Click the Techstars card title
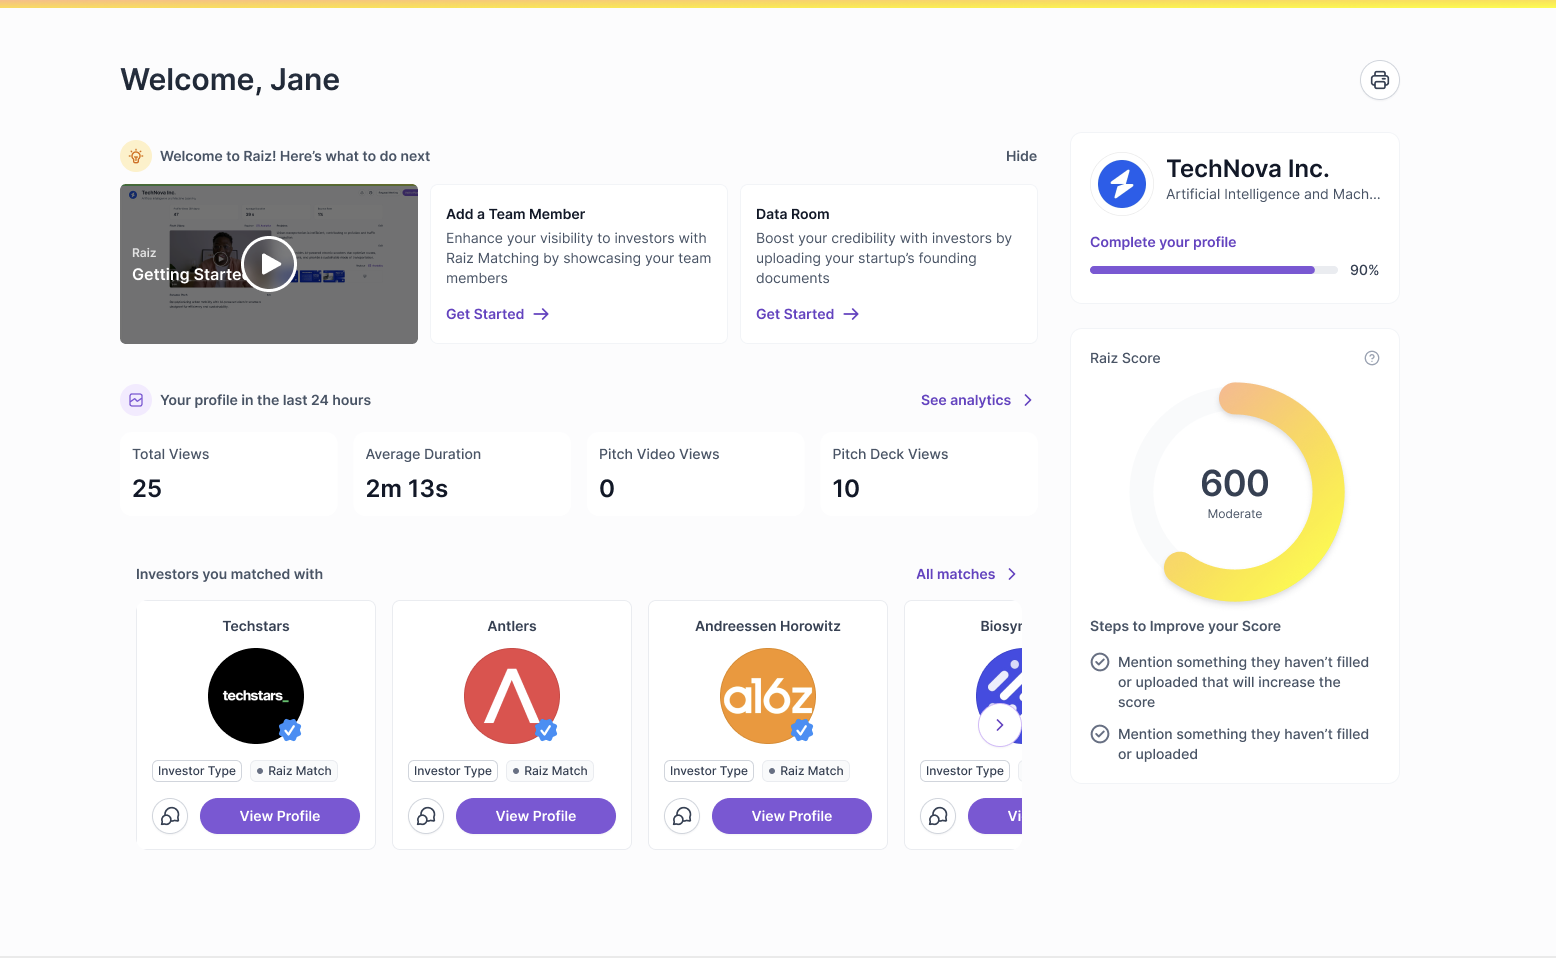This screenshot has height=958, width=1556. click(256, 626)
